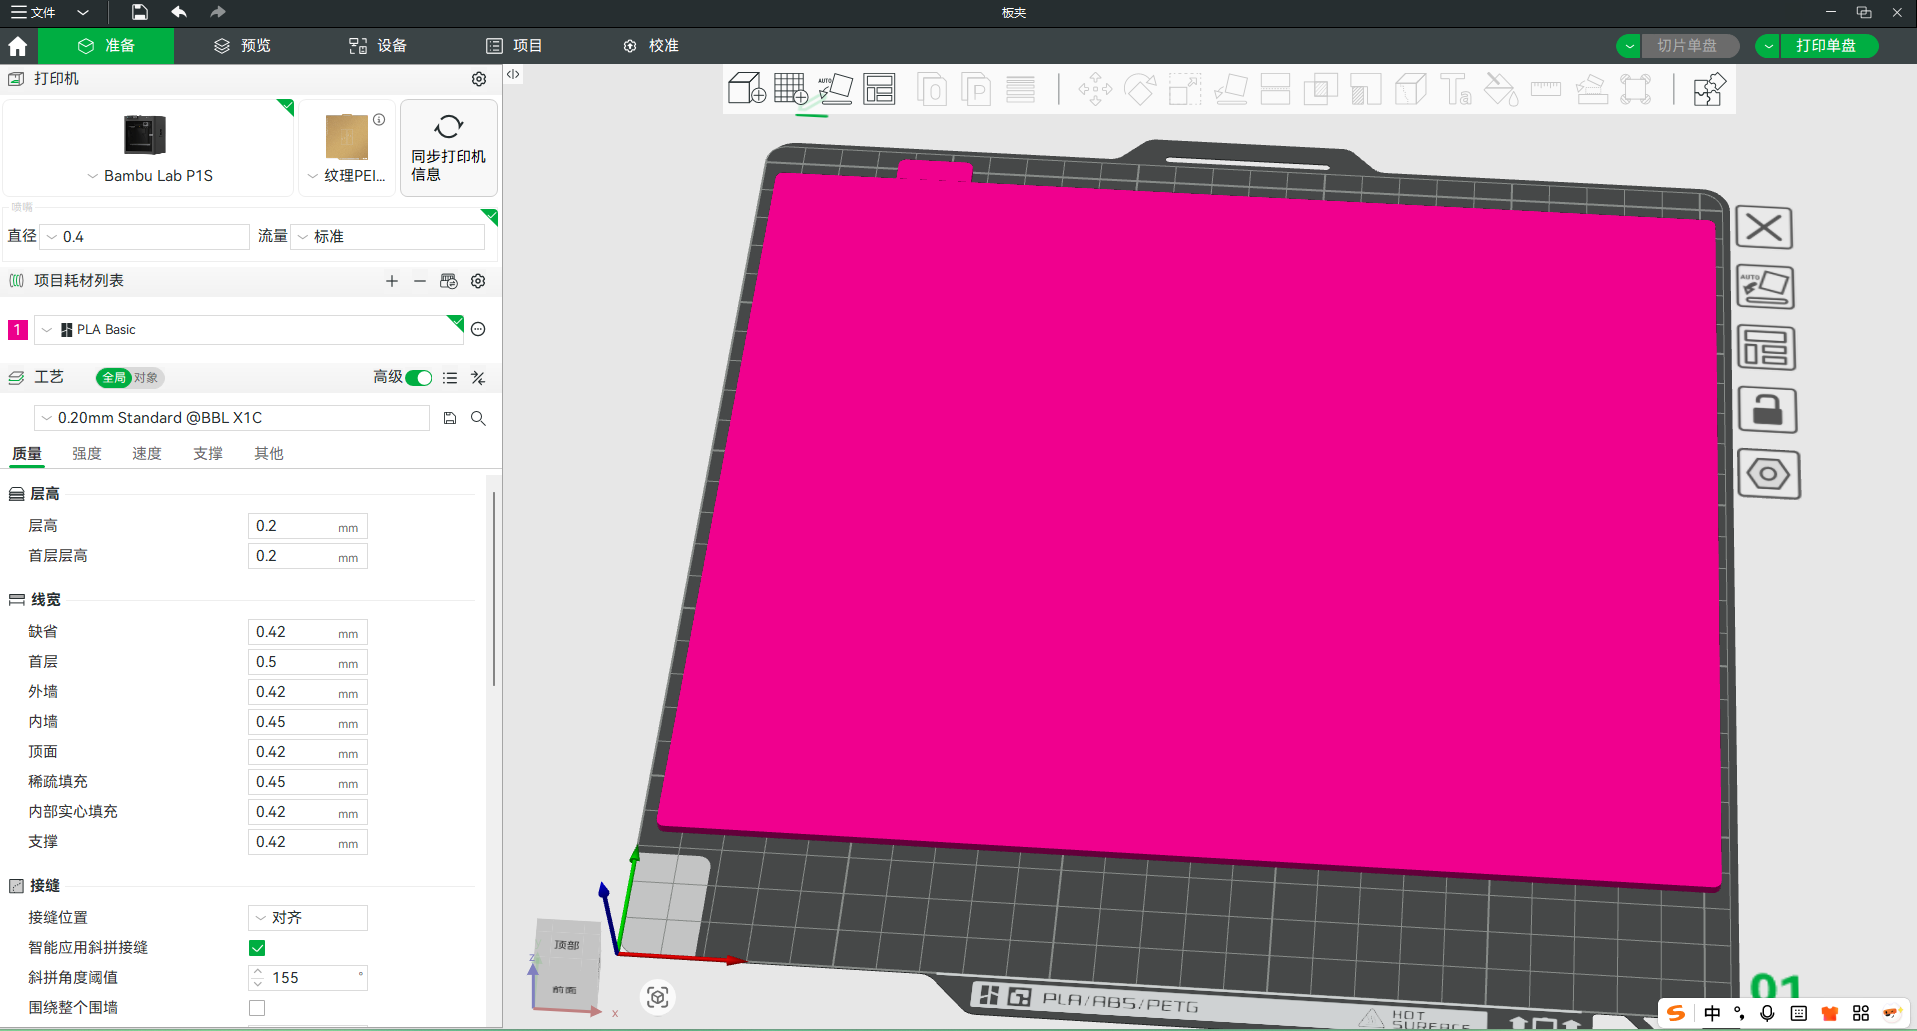Click the Add model cube icon
The width and height of the screenshot is (1917, 1031).
coord(746,89)
